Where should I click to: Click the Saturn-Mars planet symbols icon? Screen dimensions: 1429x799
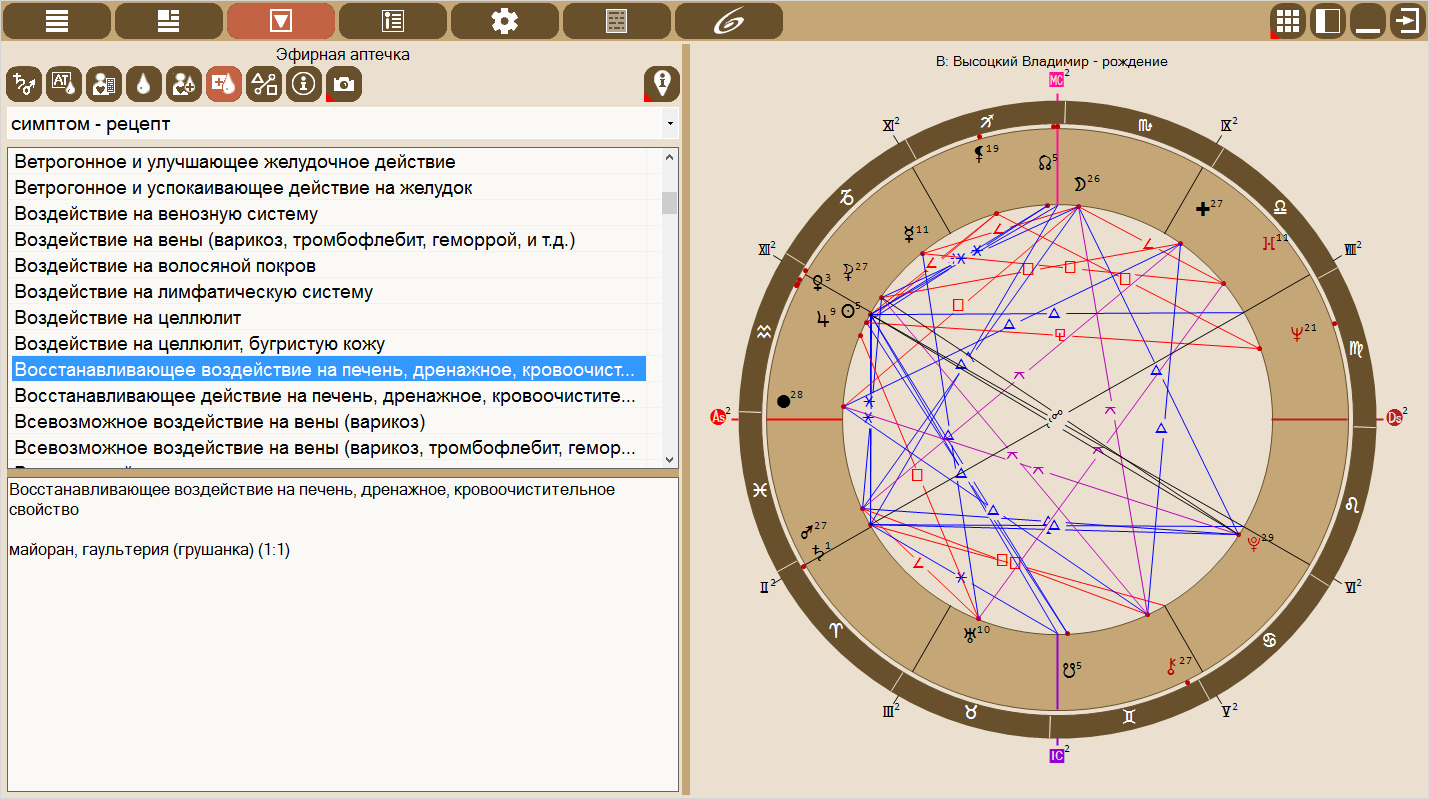point(24,85)
